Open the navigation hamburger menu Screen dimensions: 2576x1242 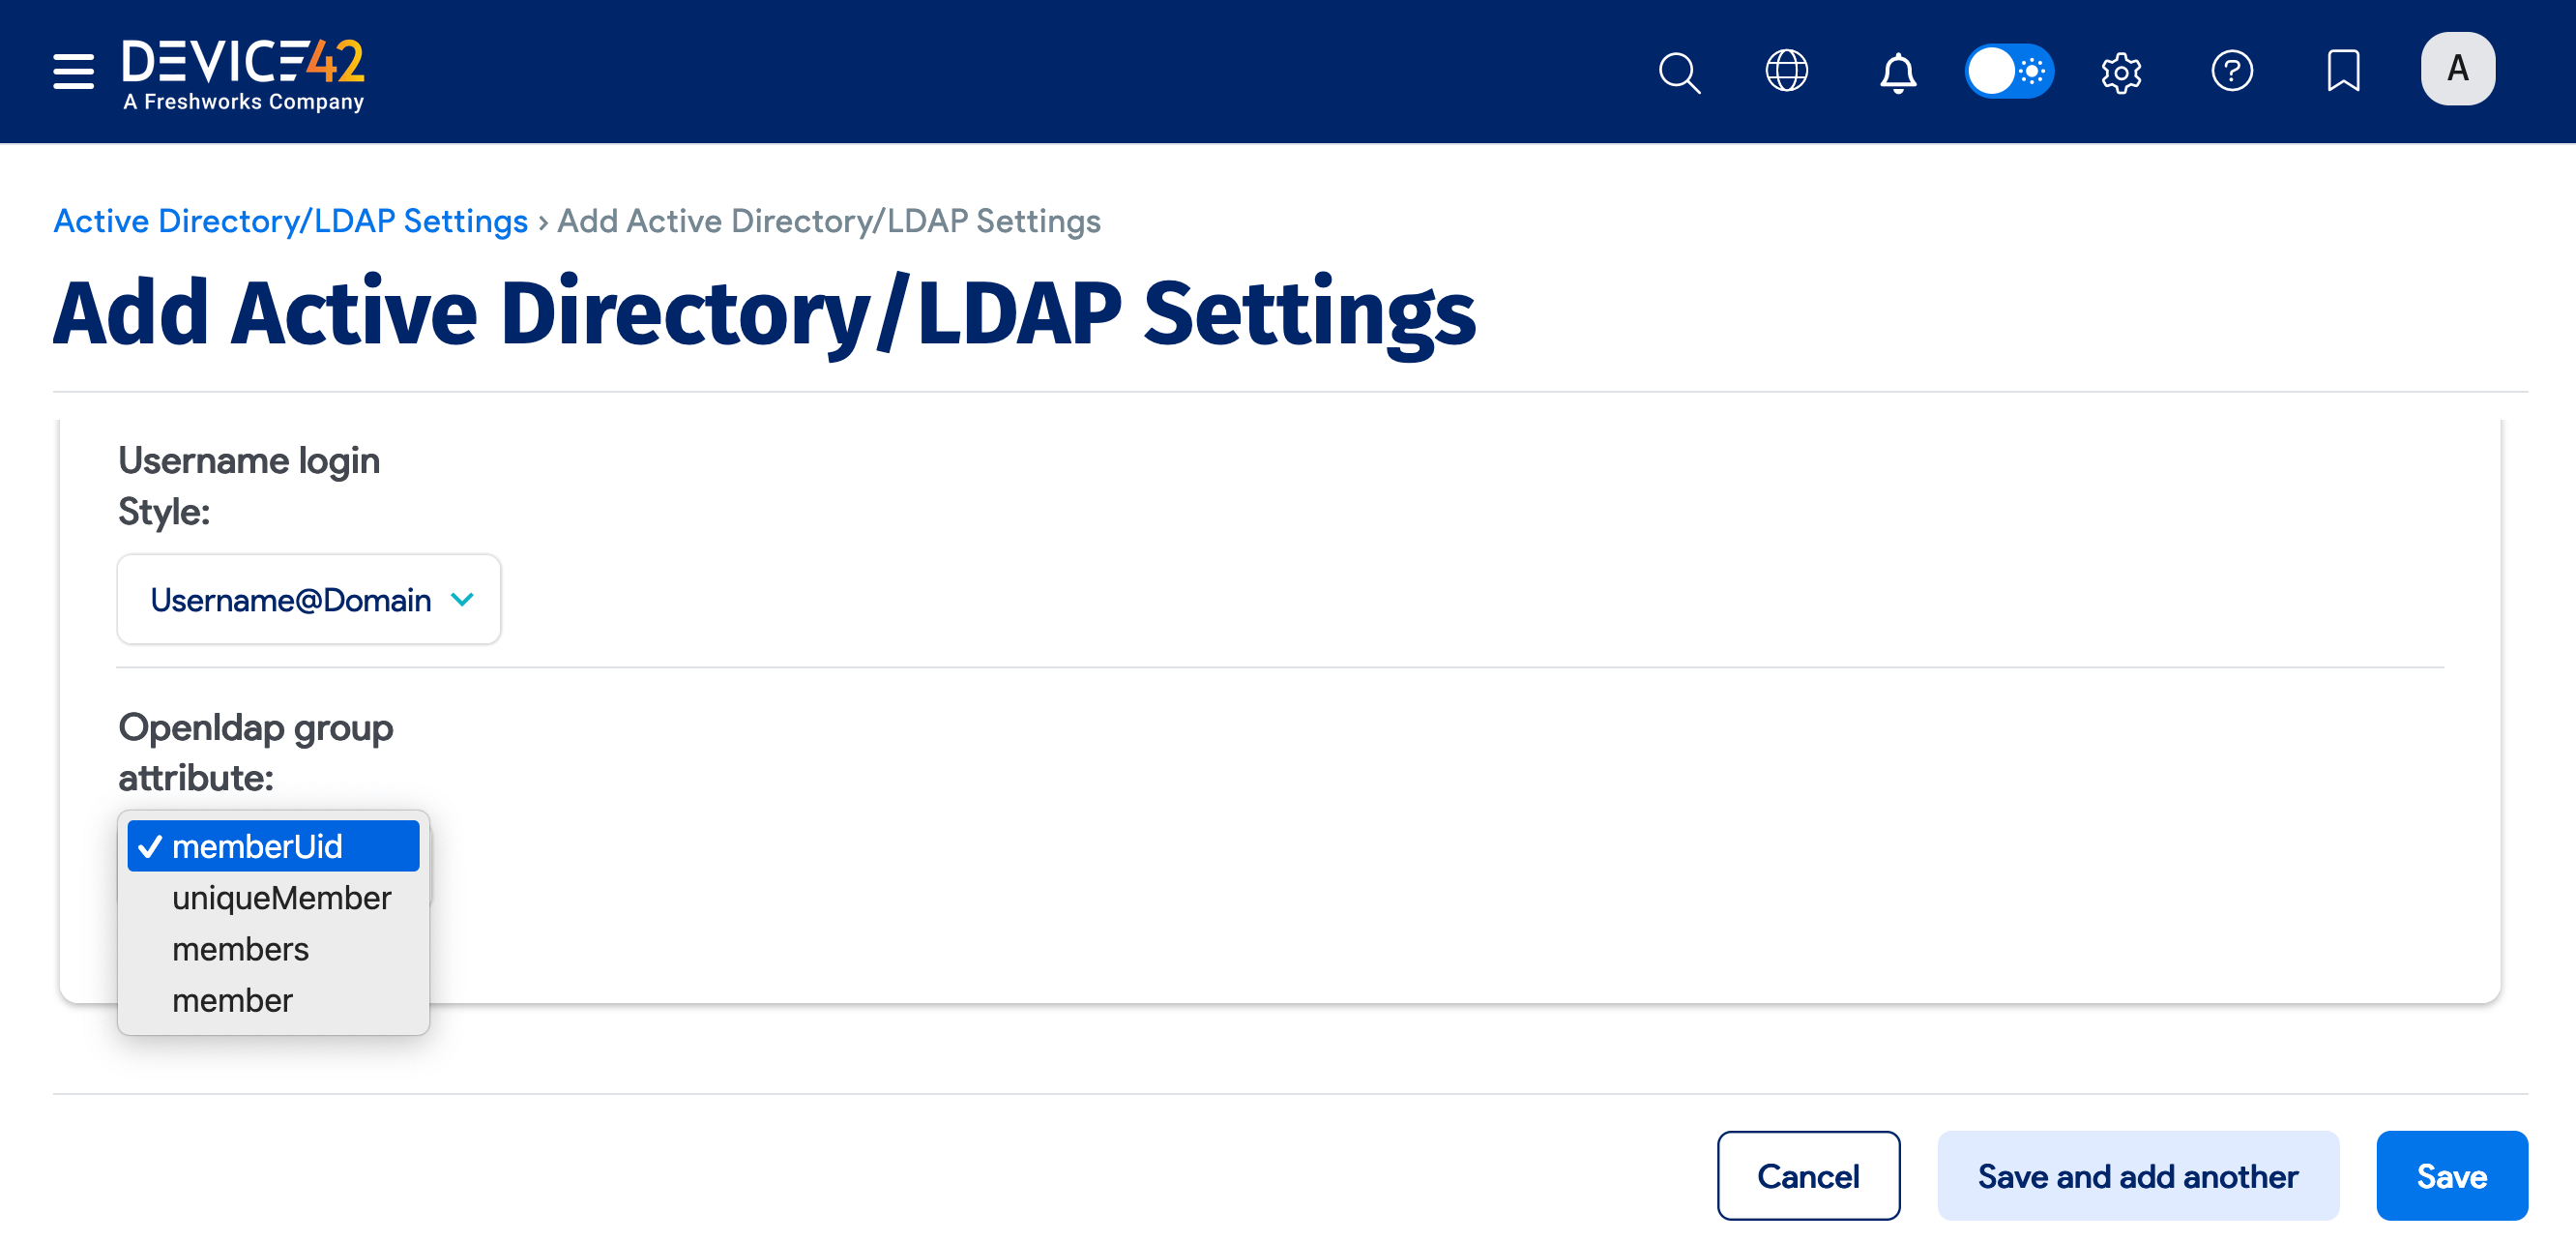click(x=71, y=71)
